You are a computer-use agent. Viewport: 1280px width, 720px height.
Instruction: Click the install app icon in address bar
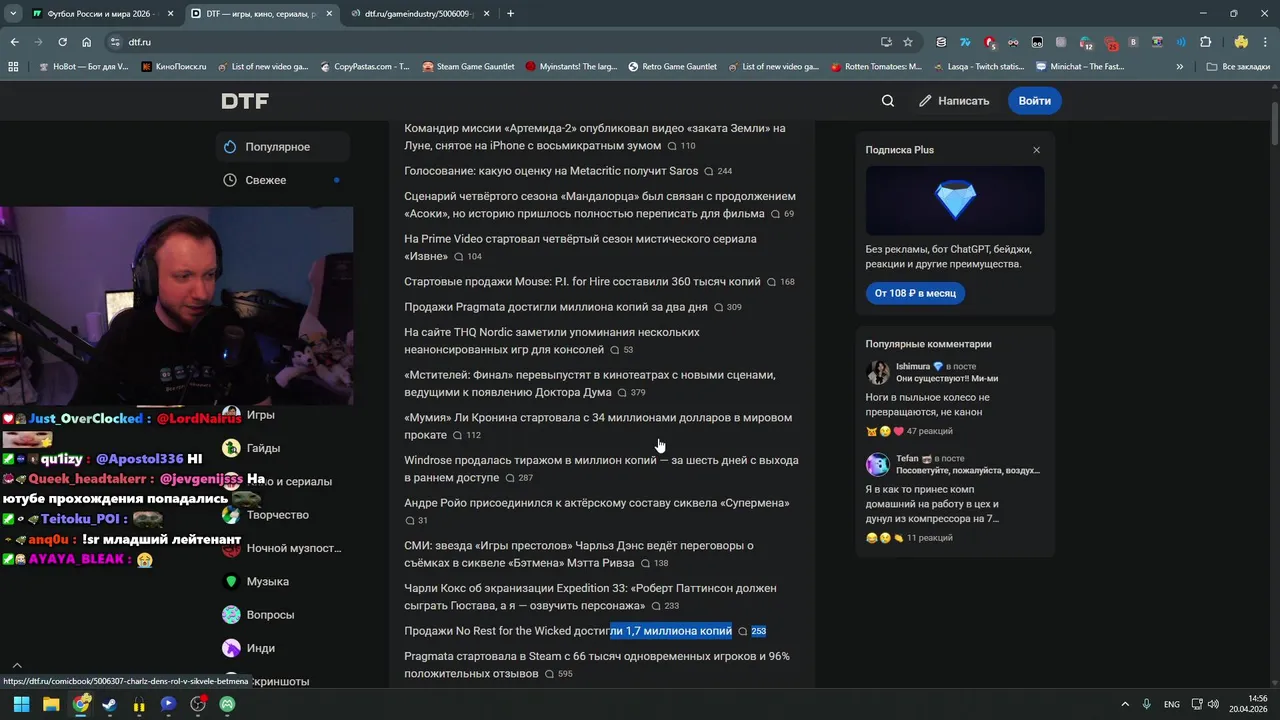point(886,42)
